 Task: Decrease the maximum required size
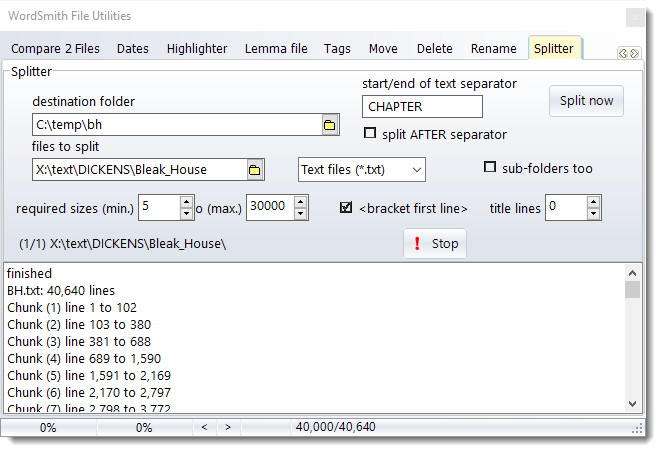pyautogui.click(x=300, y=213)
